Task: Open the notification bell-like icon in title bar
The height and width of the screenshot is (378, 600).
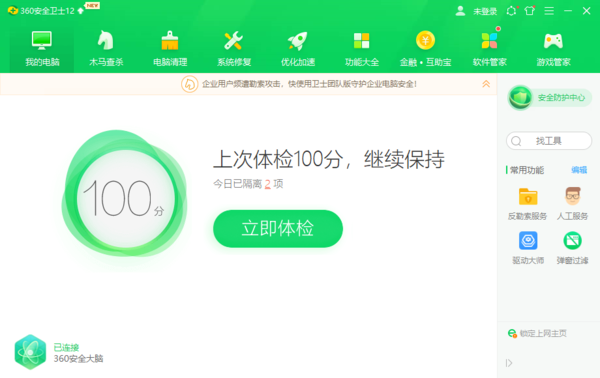Action: coord(512,11)
